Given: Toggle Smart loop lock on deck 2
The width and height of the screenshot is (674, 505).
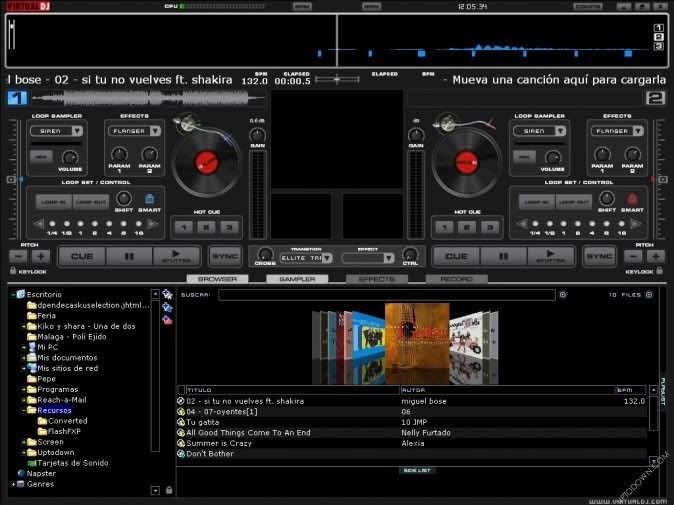Looking at the screenshot, I should [x=632, y=199].
